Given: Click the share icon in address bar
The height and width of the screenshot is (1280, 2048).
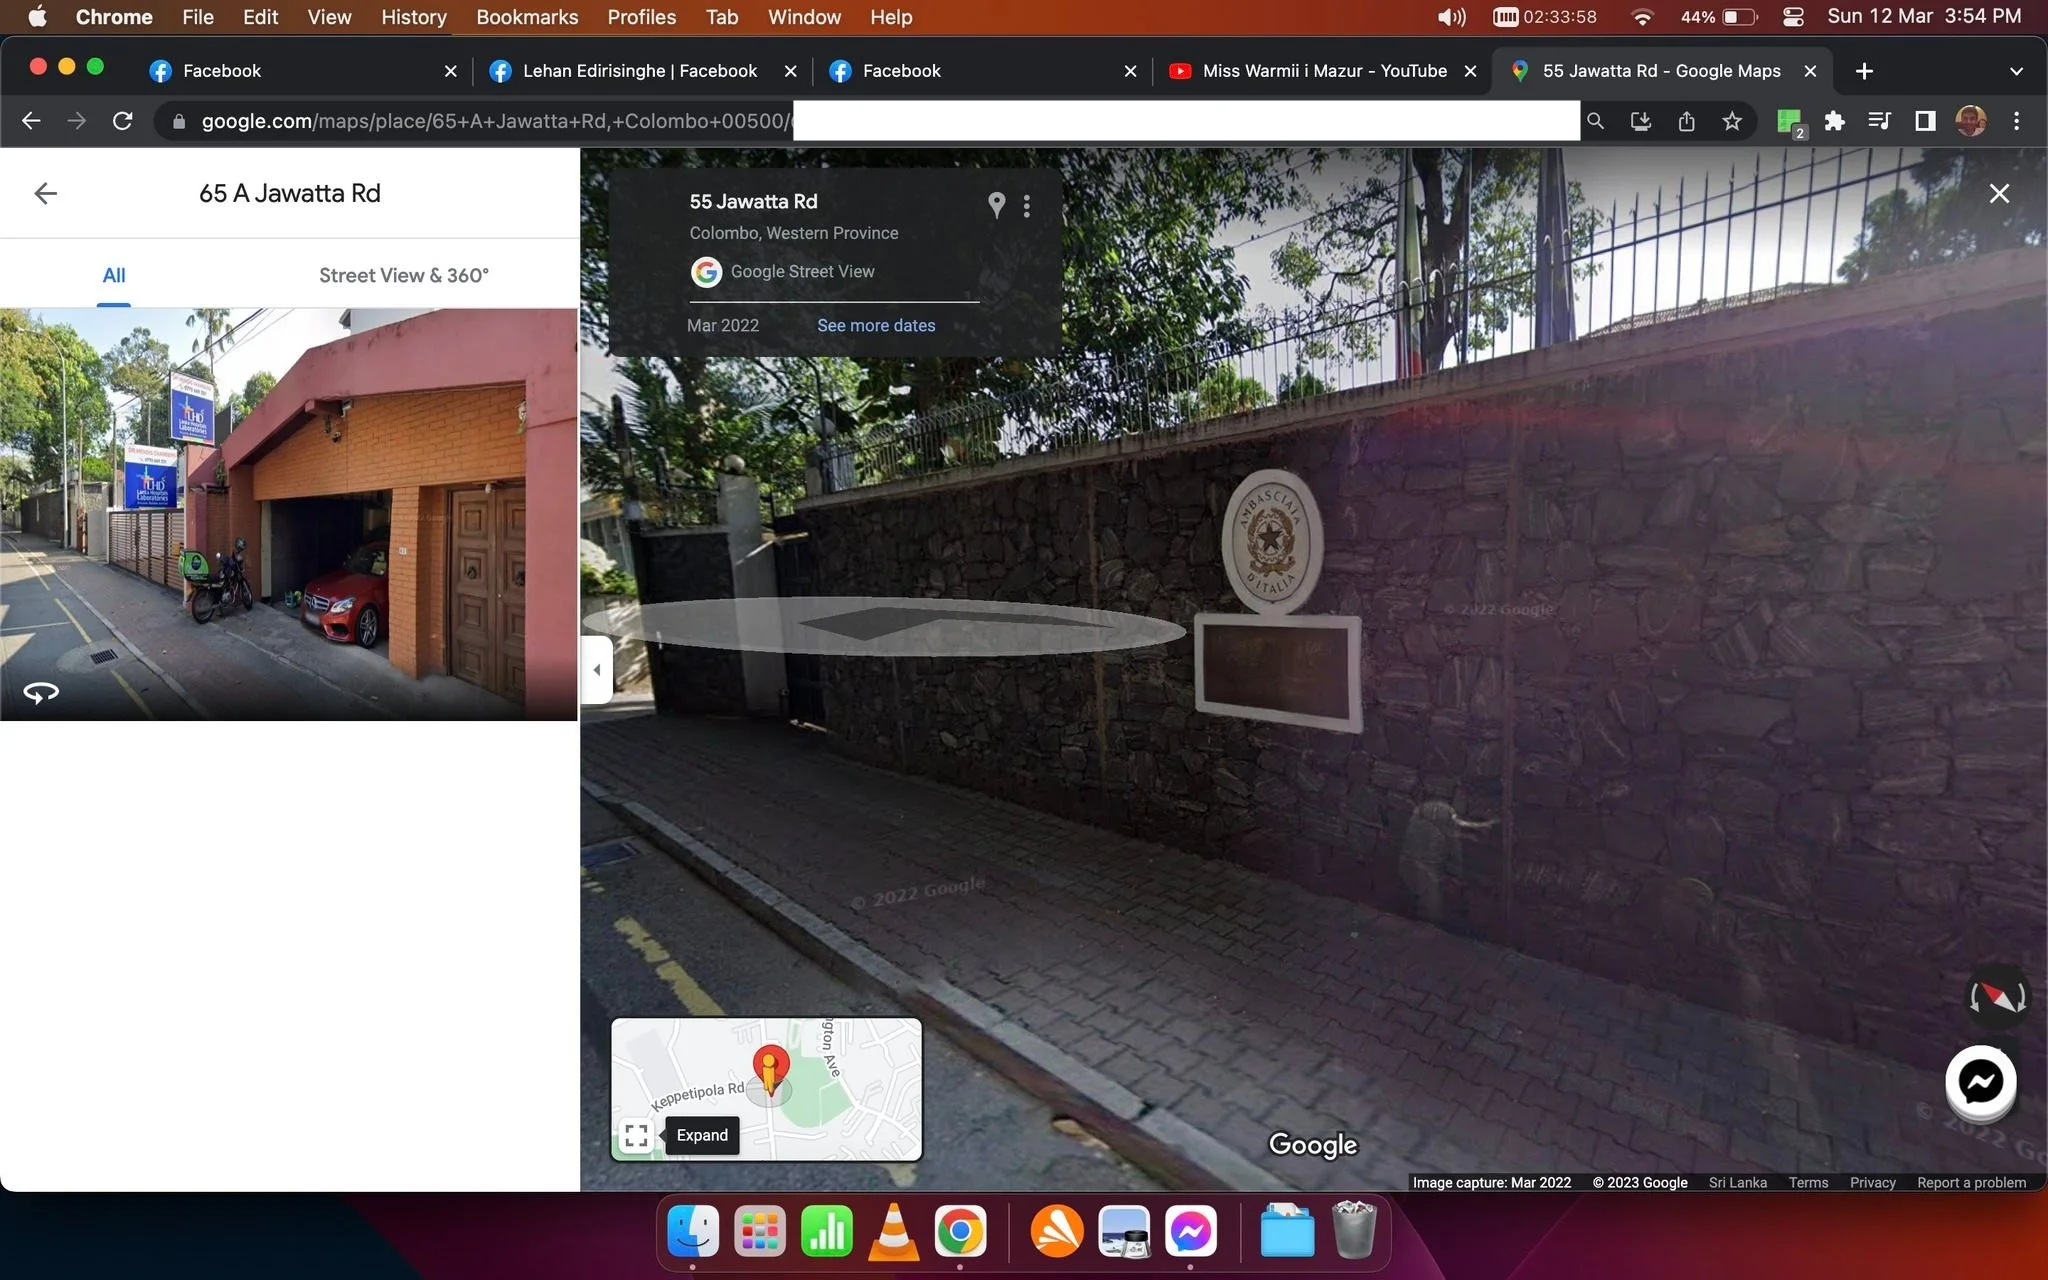Looking at the screenshot, I should pos(1686,121).
